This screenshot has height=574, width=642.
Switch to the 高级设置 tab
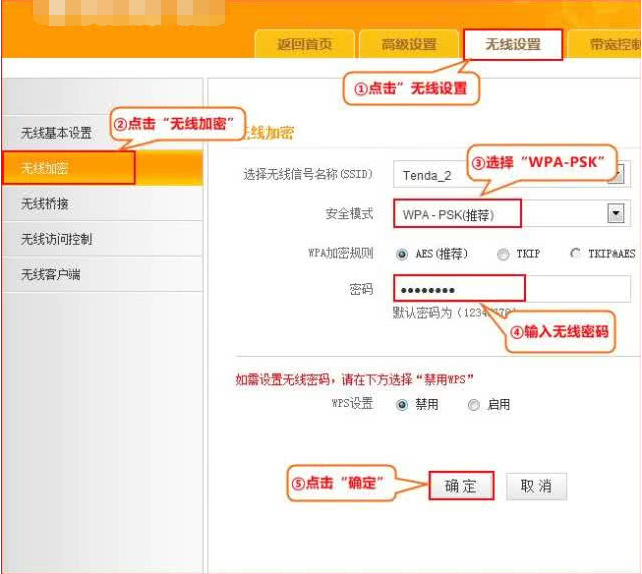click(408, 45)
